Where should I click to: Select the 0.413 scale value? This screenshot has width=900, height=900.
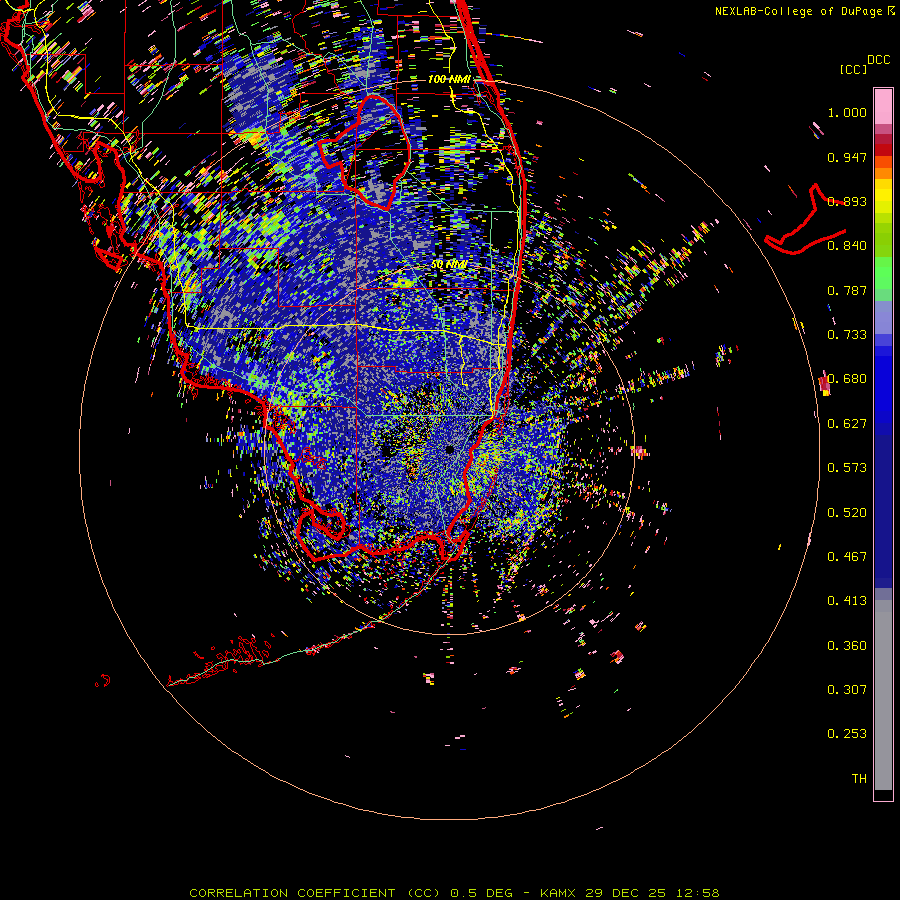pyautogui.click(x=847, y=601)
